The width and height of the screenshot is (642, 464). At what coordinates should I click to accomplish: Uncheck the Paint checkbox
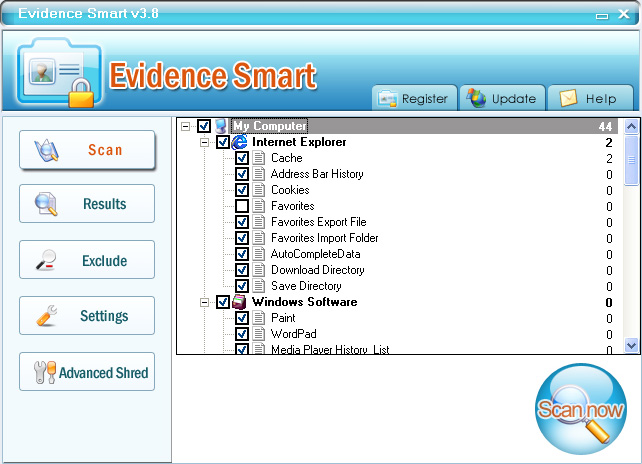pos(242,318)
